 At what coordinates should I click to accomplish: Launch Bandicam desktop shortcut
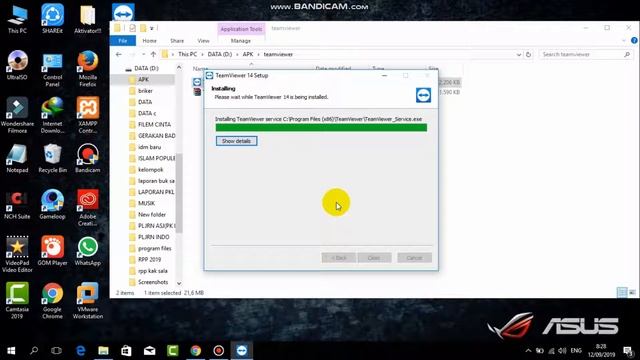point(87,158)
